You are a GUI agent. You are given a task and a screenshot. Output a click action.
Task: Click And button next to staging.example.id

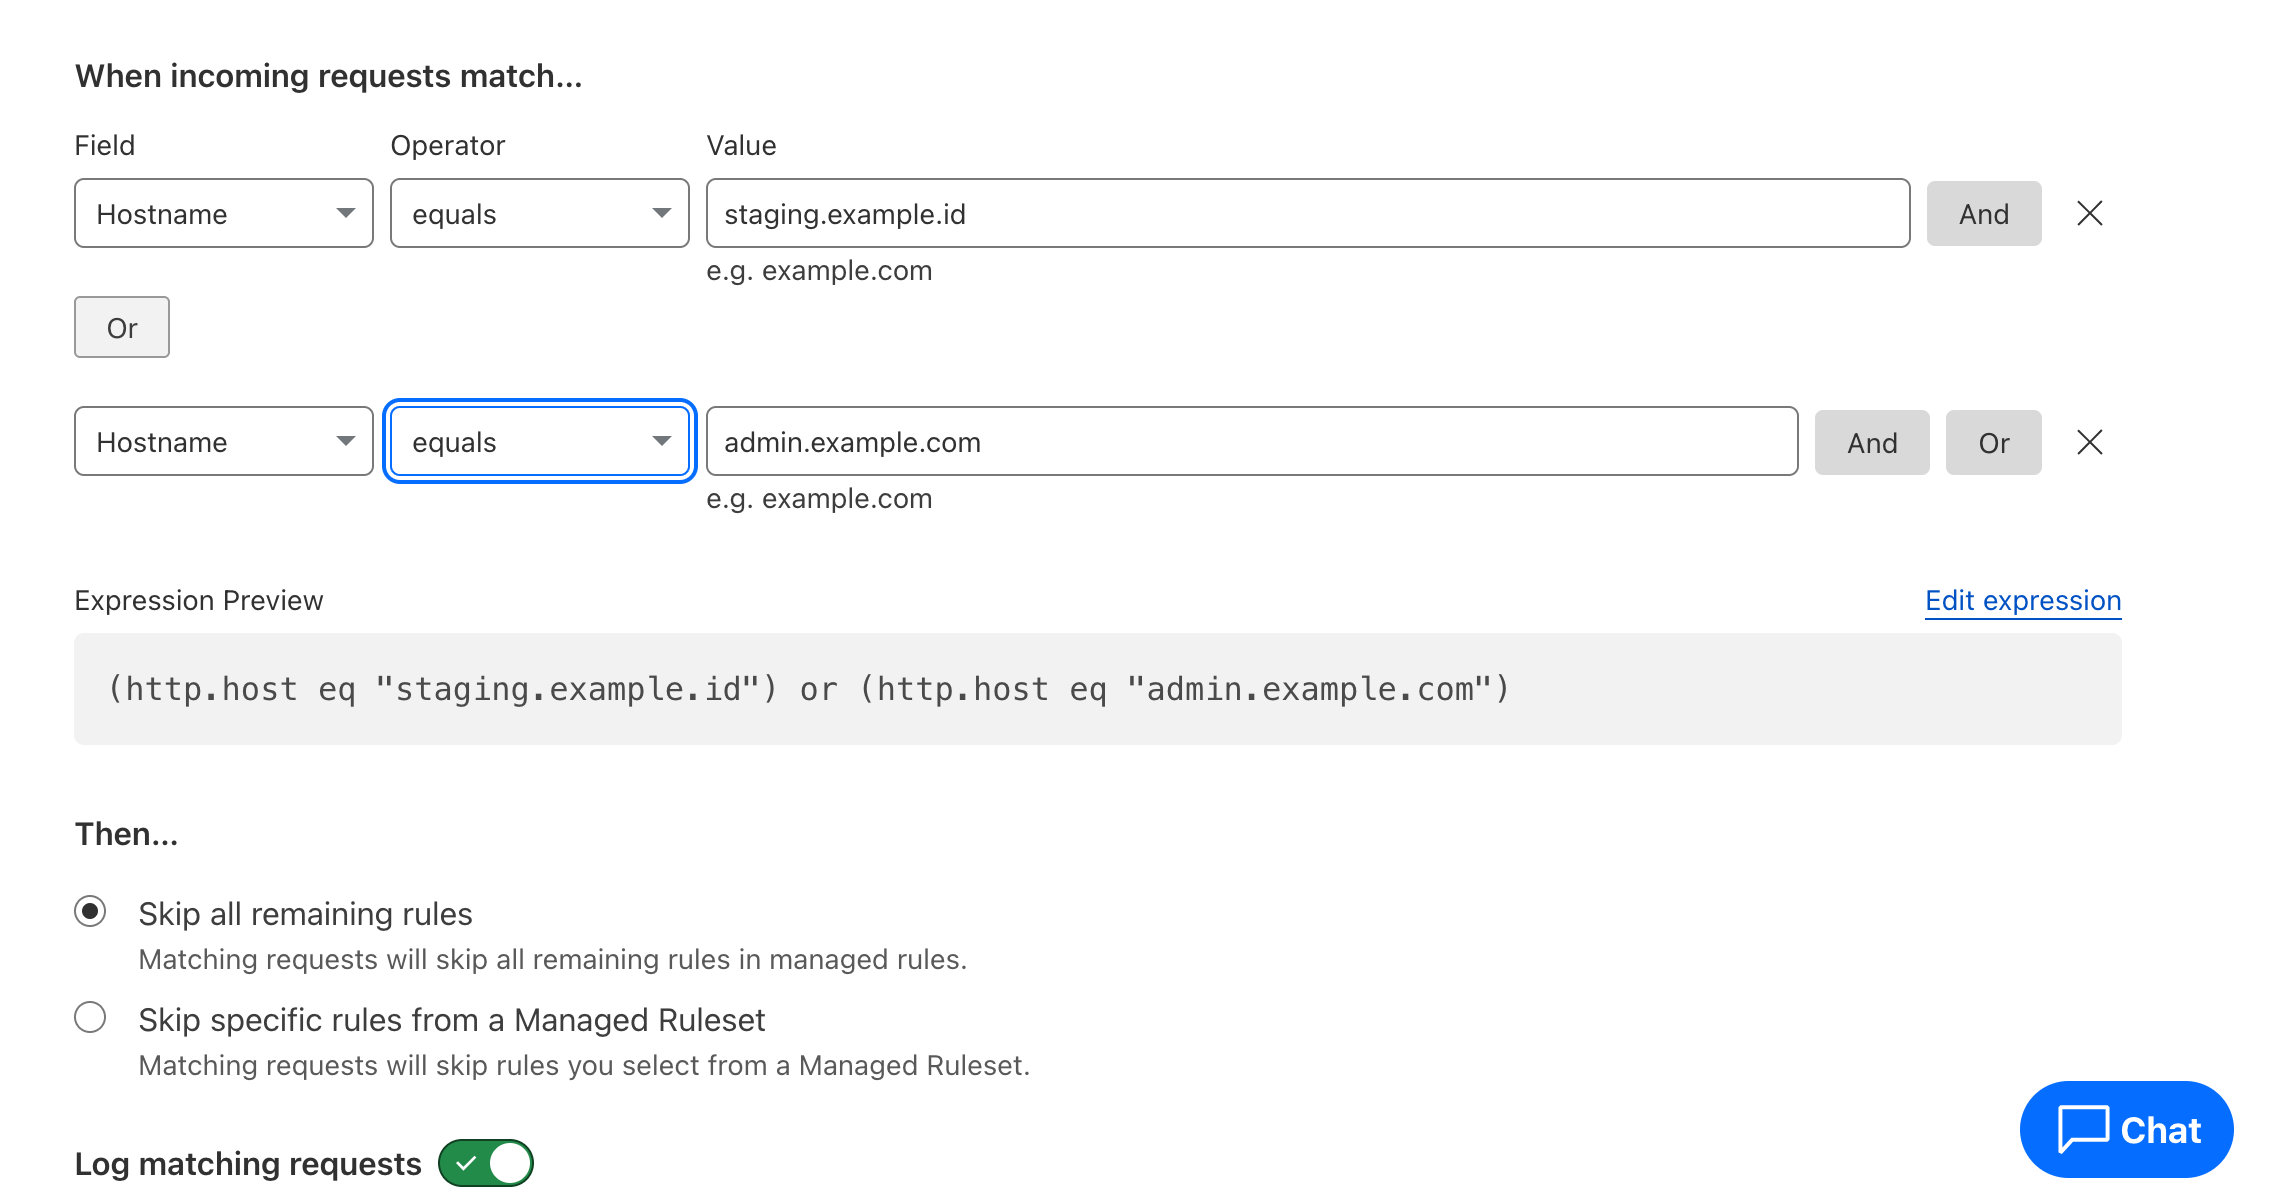click(1983, 213)
